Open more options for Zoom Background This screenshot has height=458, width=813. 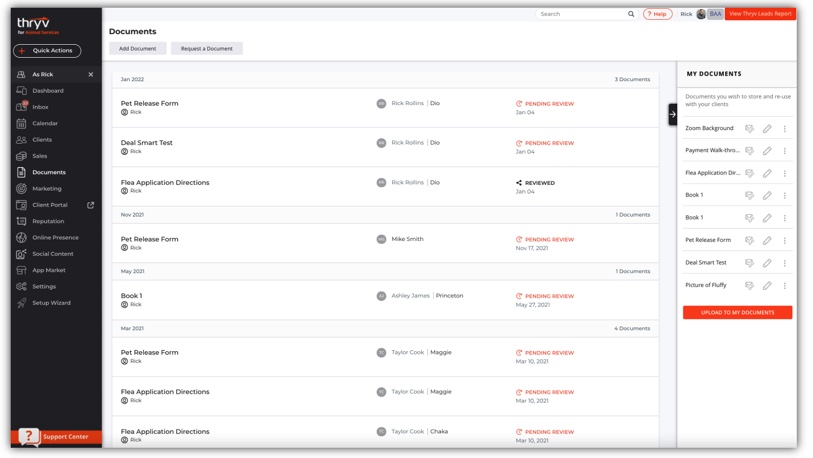pos(784,129)
